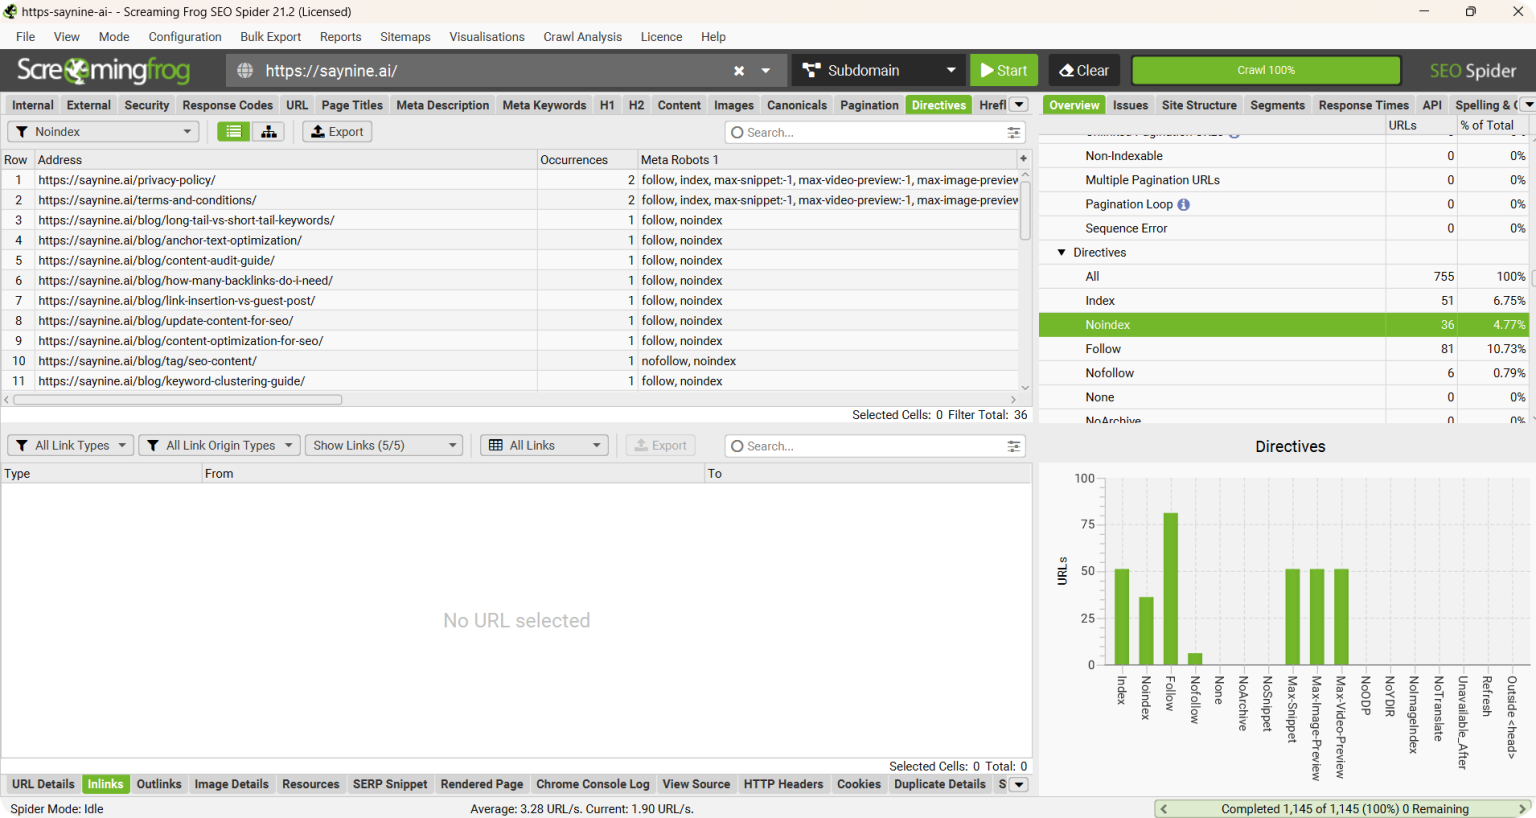The height and width of the screenshot is (818, 1536).
Task: Export the Noindex directives table
Action: coord(337,132)
